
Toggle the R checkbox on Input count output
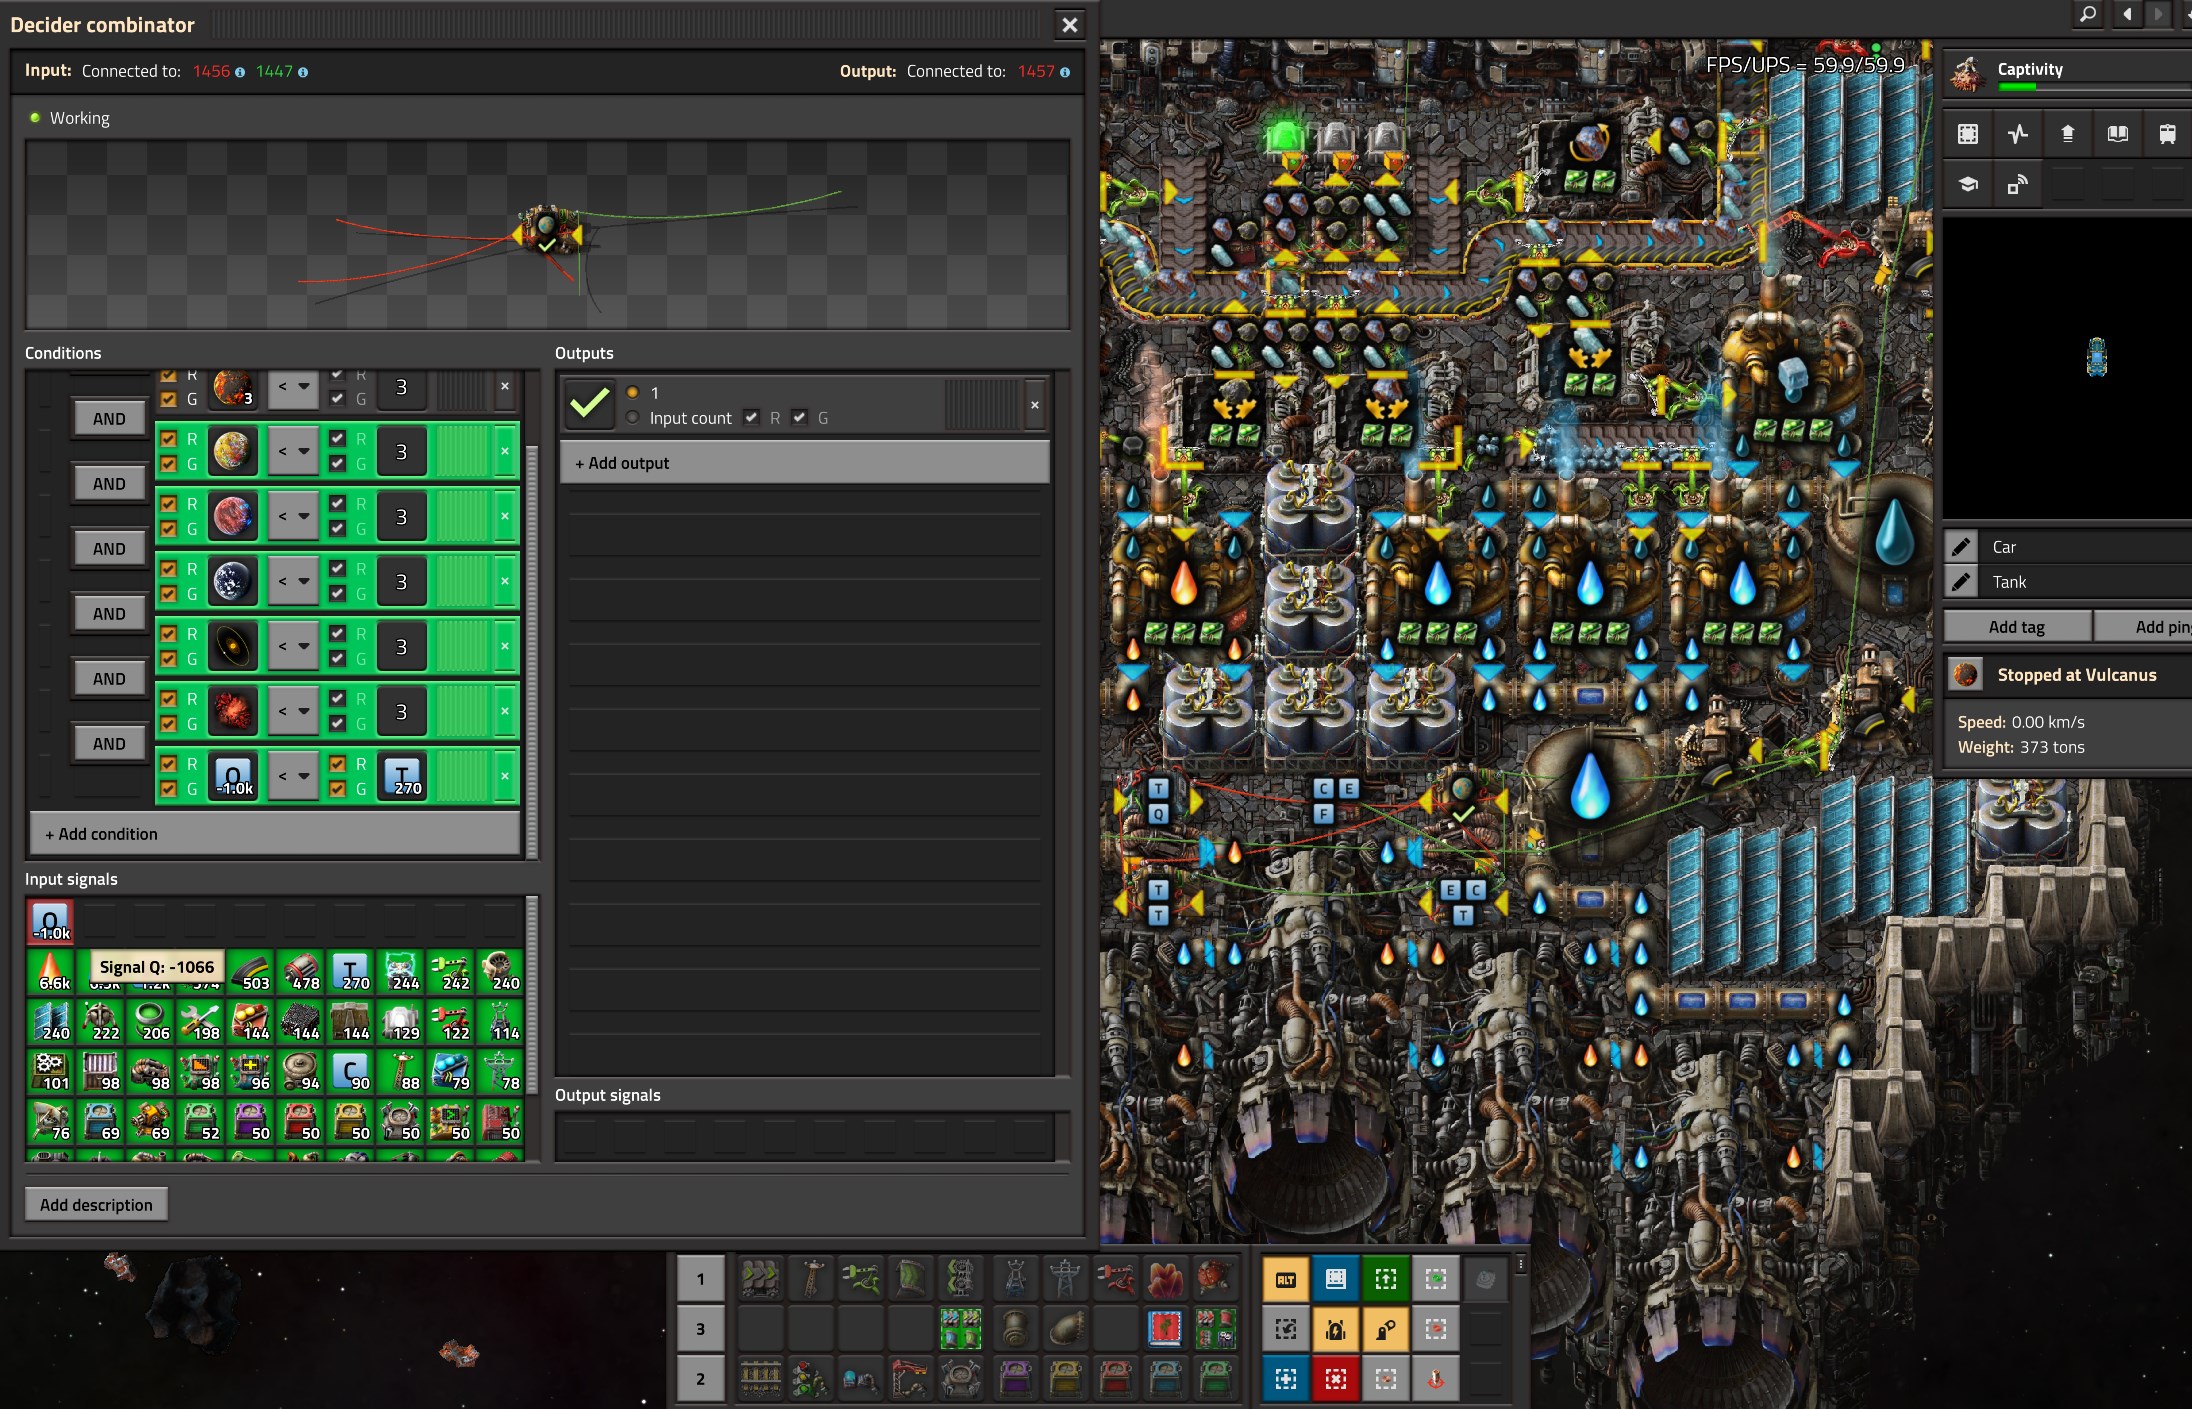point(752,418)
